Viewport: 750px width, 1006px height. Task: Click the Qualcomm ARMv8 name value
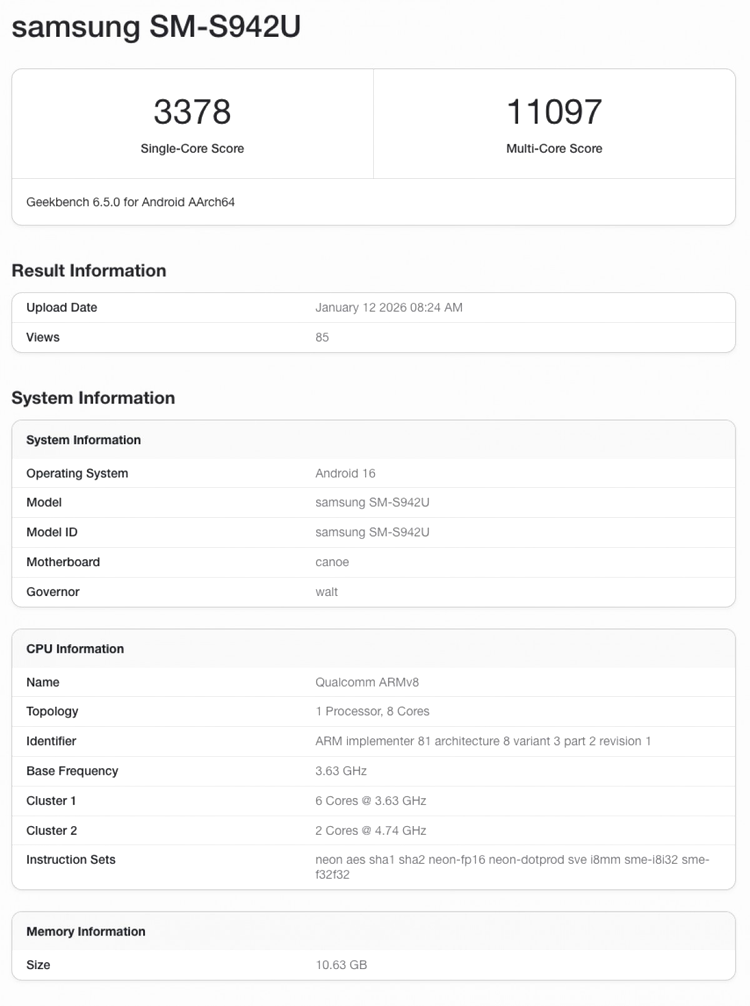coord(367,683)
